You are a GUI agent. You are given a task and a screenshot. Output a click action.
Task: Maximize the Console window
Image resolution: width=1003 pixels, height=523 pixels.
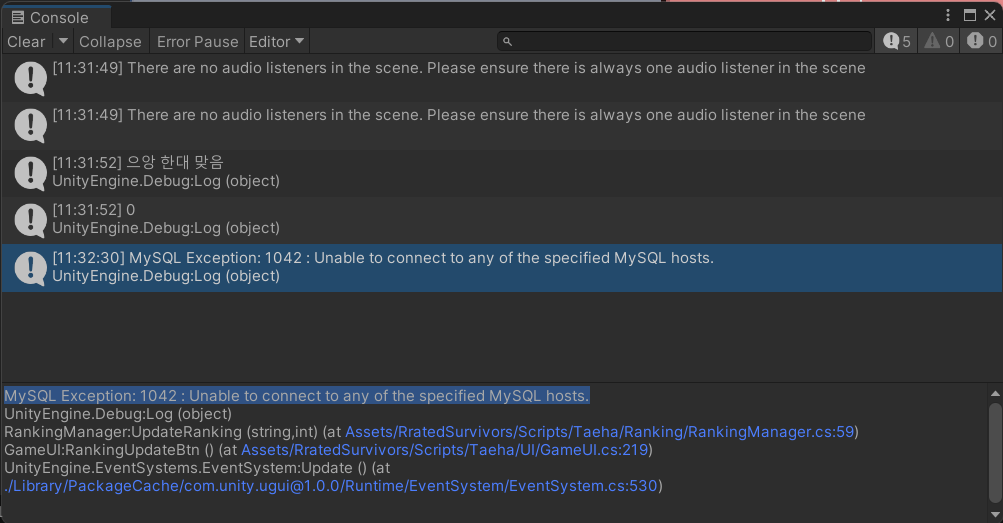point(969,15)
